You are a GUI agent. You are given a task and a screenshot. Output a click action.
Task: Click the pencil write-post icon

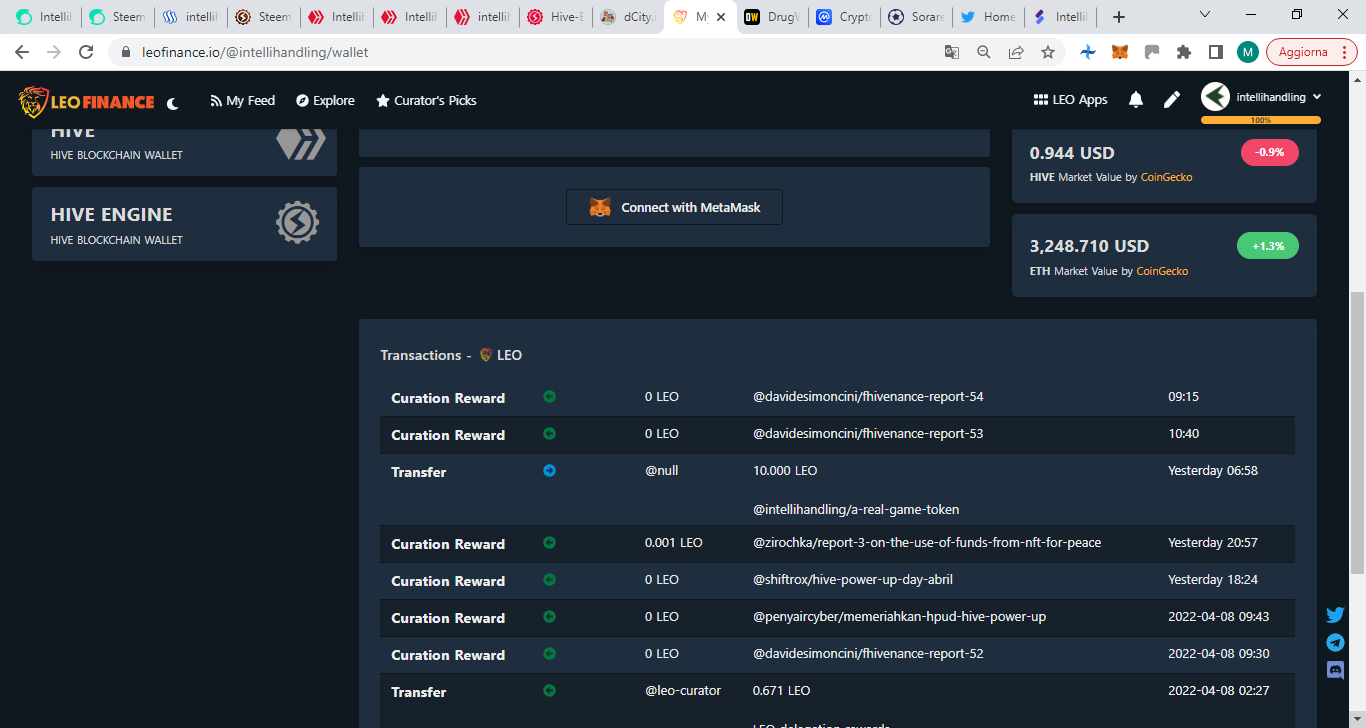coord(1172,99)
